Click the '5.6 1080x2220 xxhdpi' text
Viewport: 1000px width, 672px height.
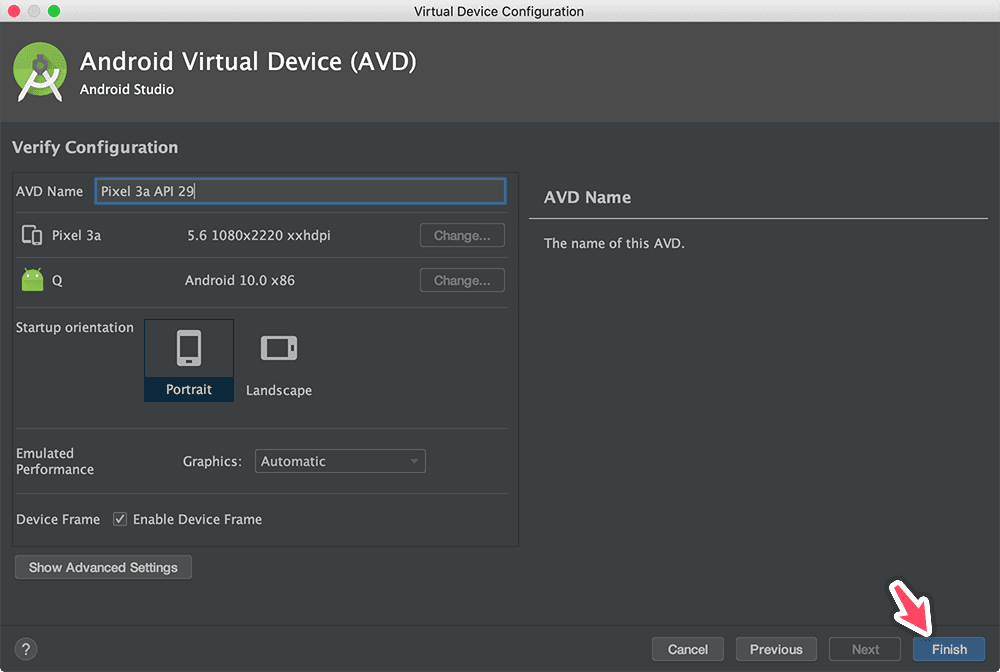pos(259,235)
